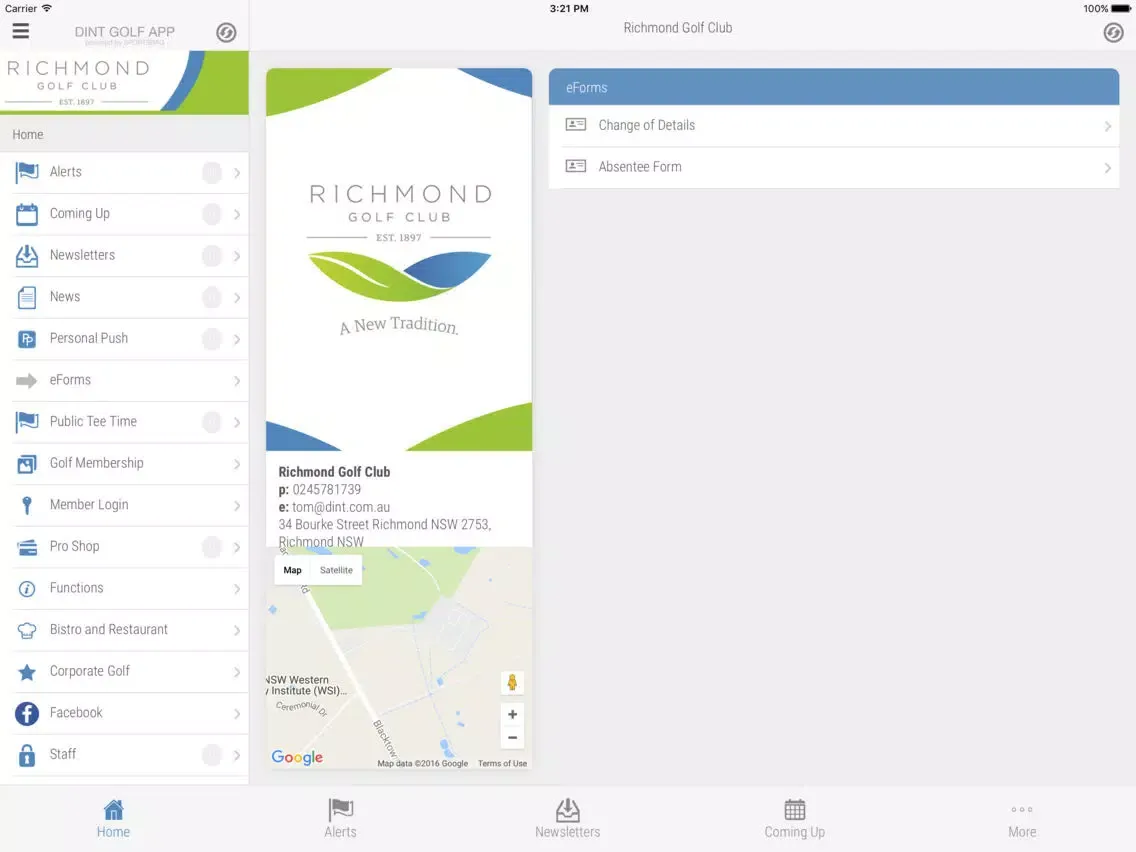Click the Facebook logo icon
This screenshot has width=1136, height=852.
pos(27,714)
